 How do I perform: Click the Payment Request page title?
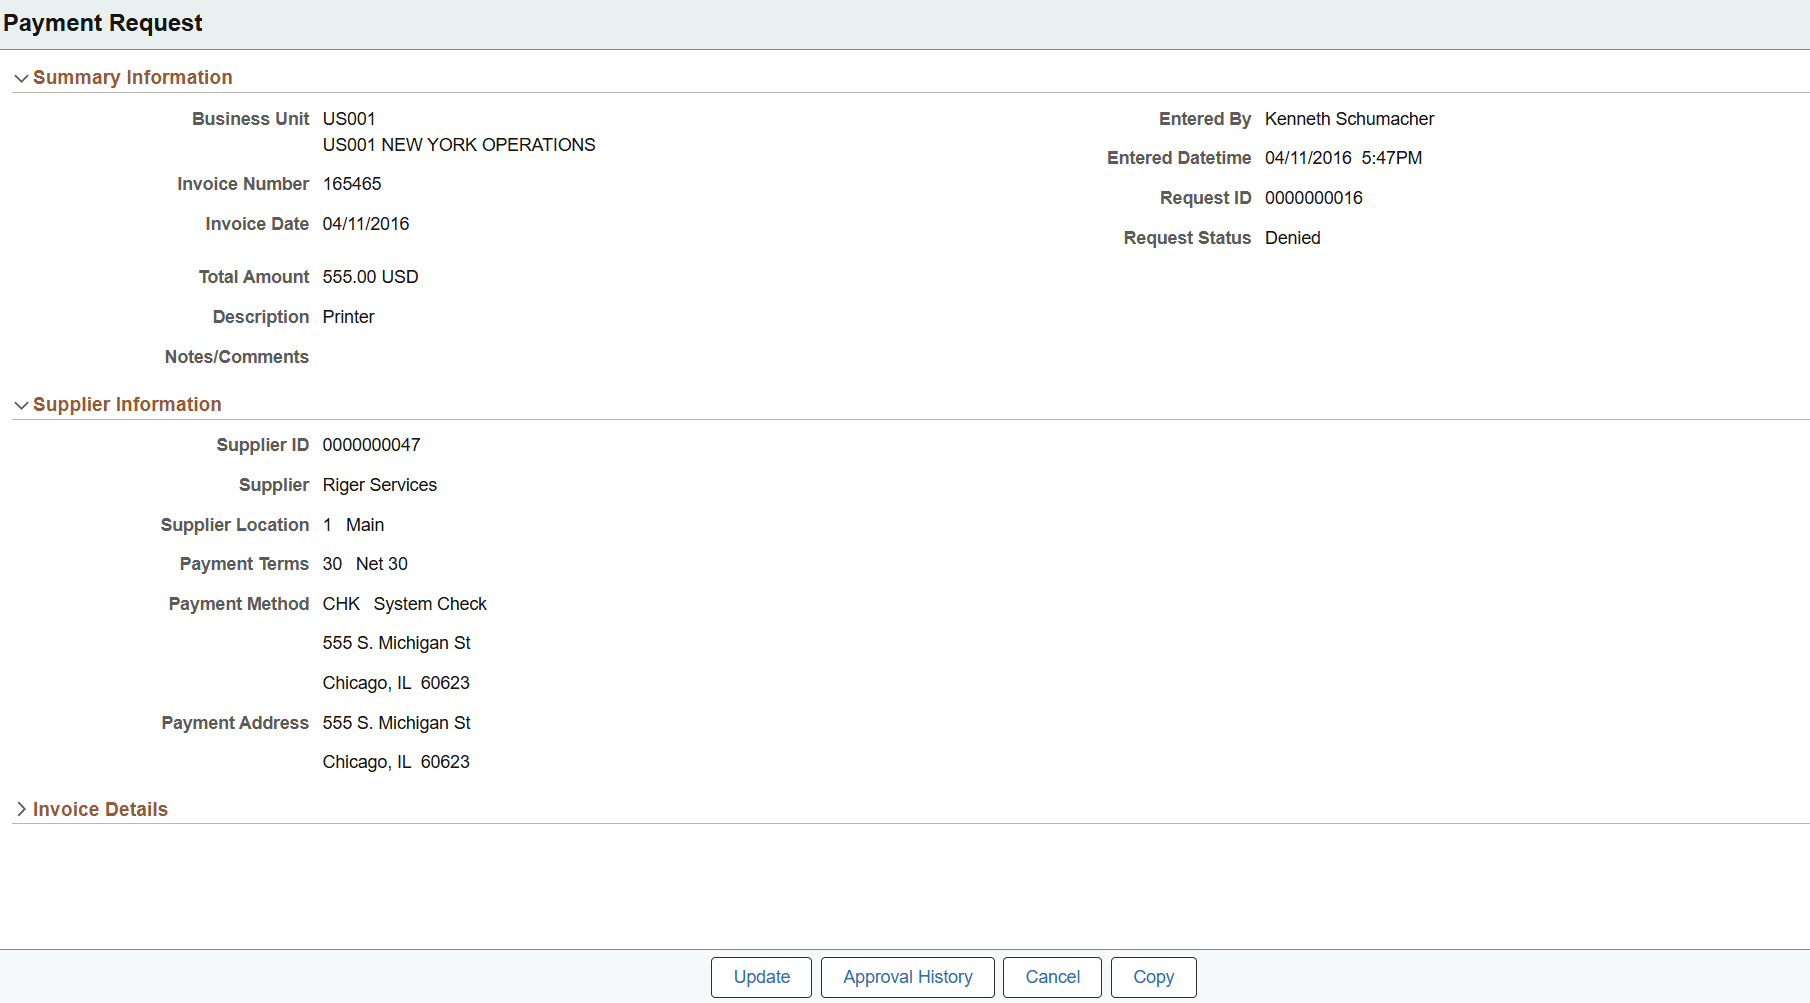[x=103, y=22]
